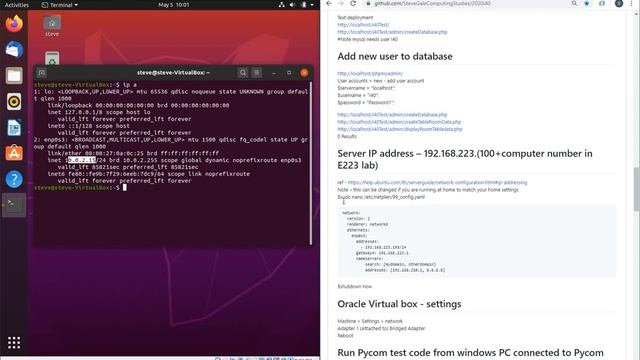The image size is (640, 360).
Task: Click the '$shutdown now' text
Action: coord(354,287)
